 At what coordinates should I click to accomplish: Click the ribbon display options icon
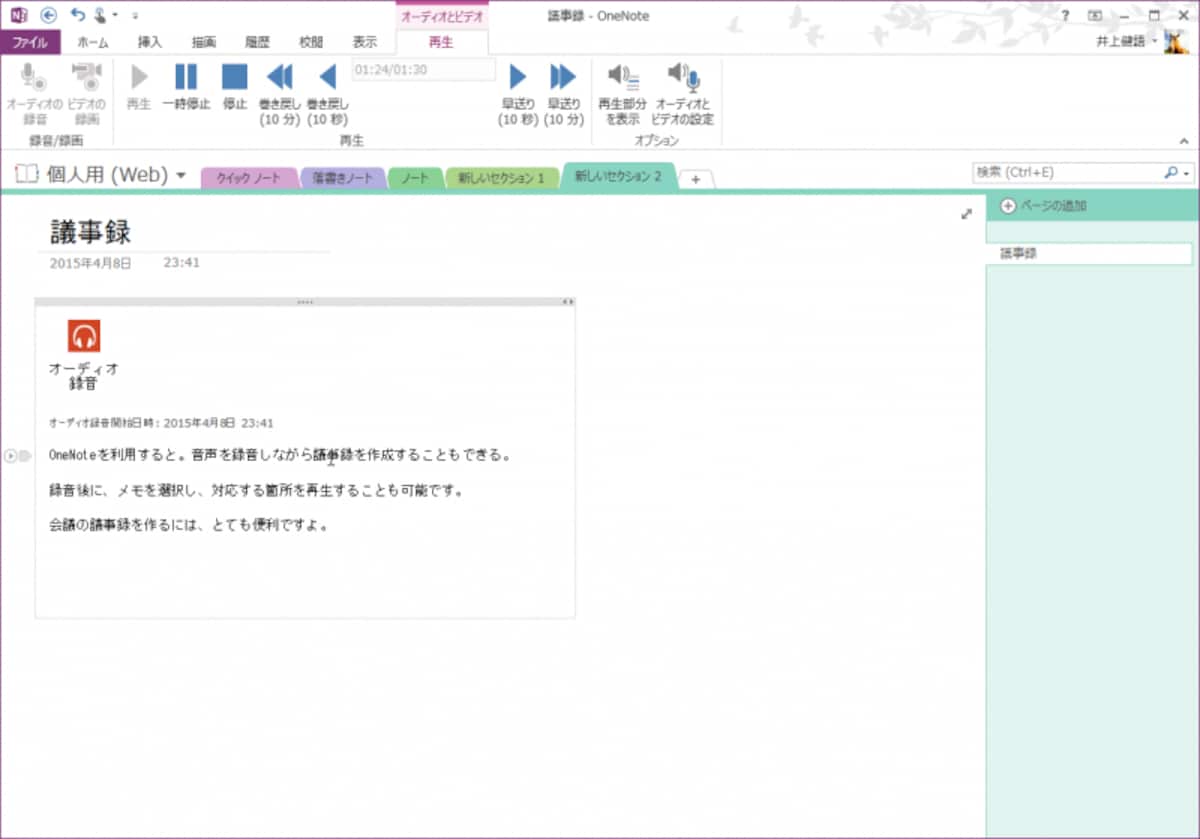coord(1095,15)
